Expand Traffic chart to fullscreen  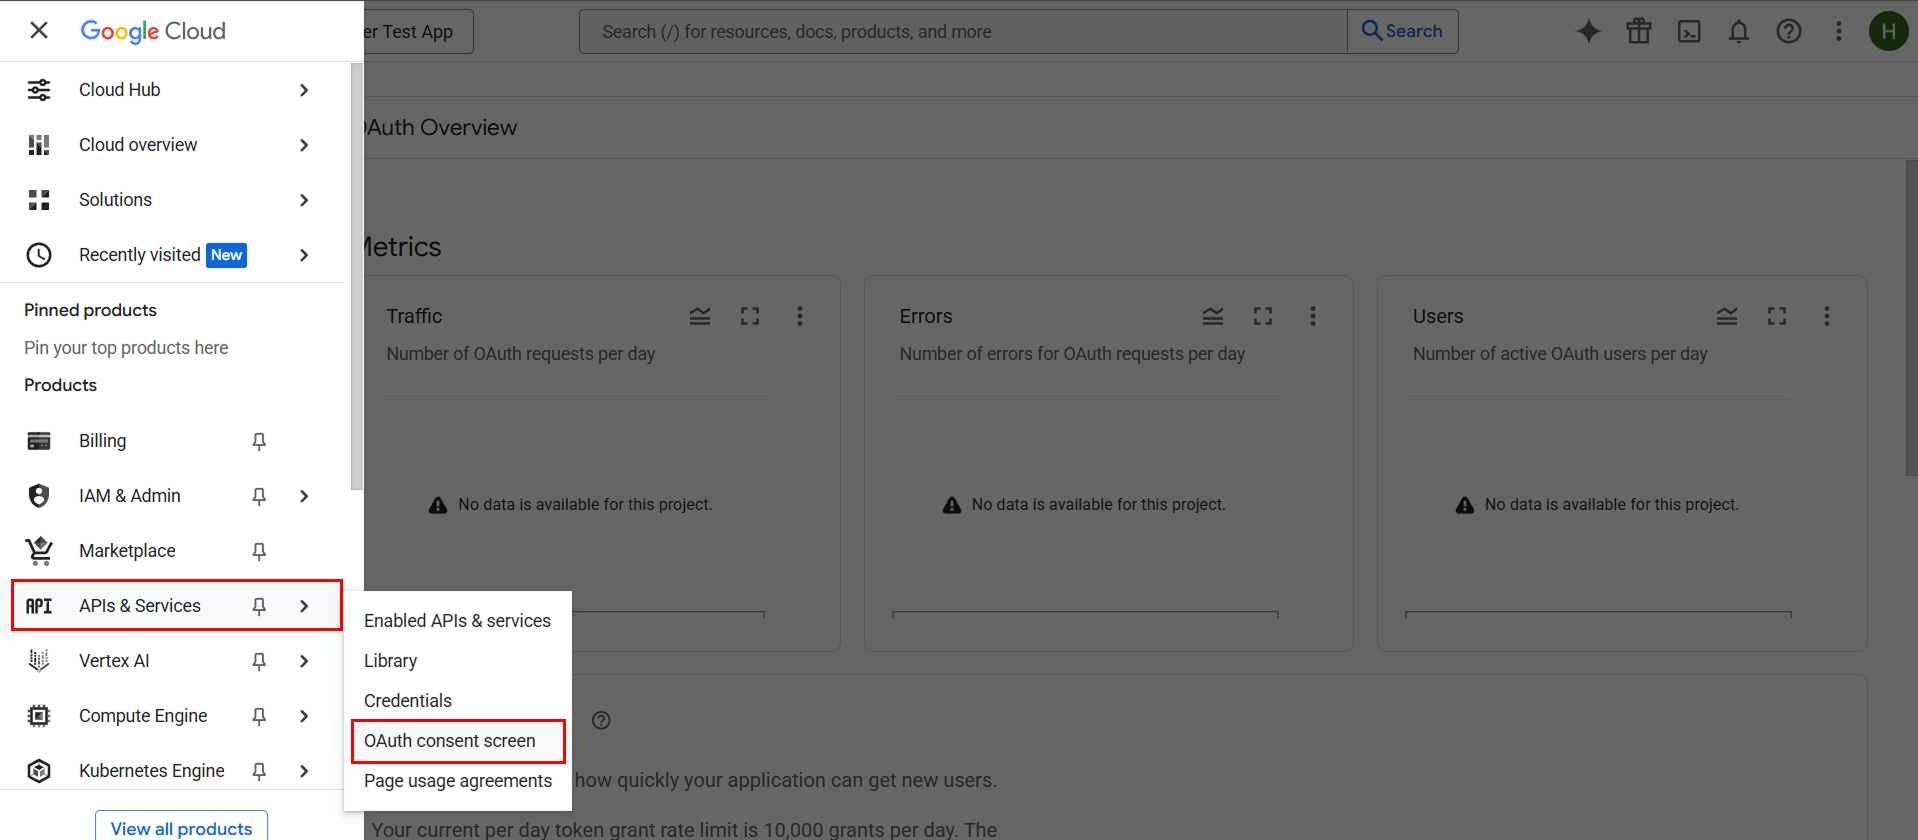point(750,316)
